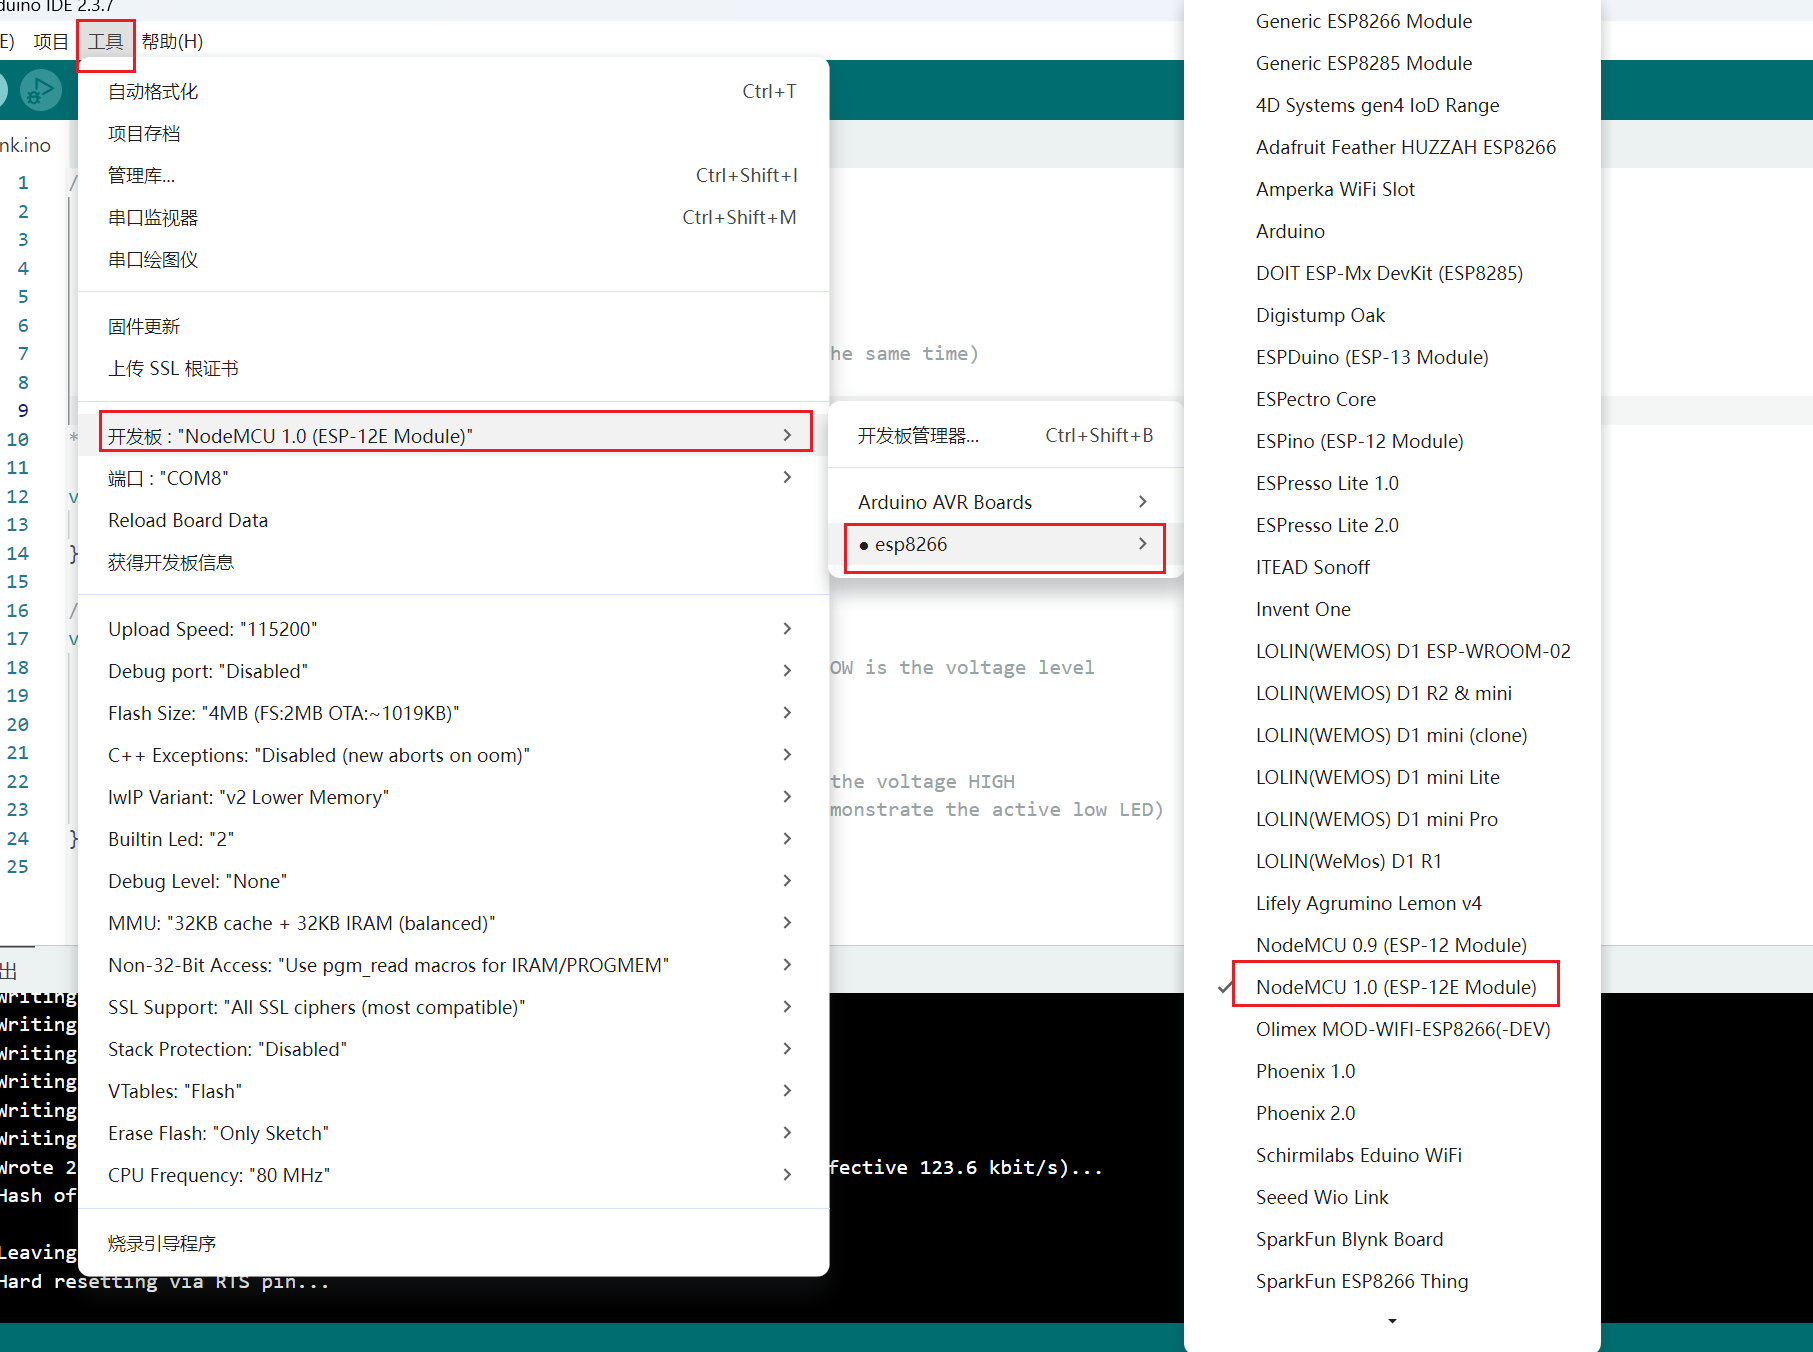1813x1352 pixels.
Task: Open 开发板管理器... from the board submenu
Action: click(x=918, y=435)
